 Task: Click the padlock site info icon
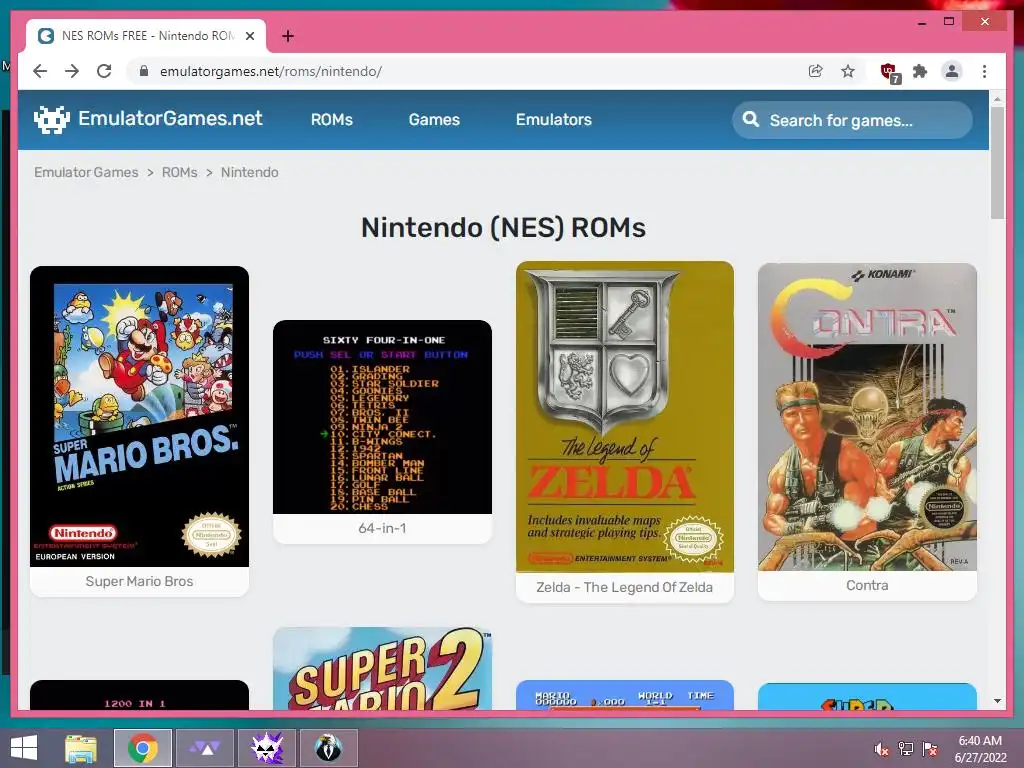[144, 71]
